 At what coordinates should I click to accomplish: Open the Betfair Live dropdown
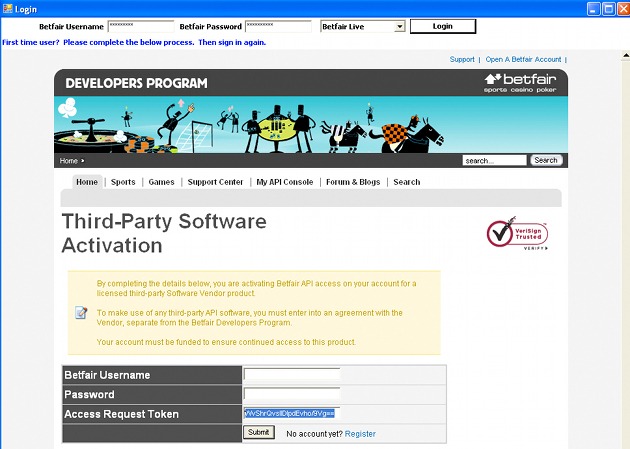(x=363, y=27)
